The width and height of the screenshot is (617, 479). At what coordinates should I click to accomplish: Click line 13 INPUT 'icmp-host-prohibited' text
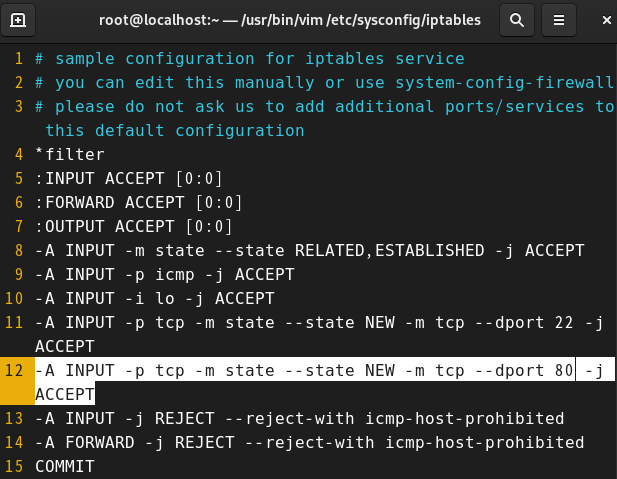point(464,419)
